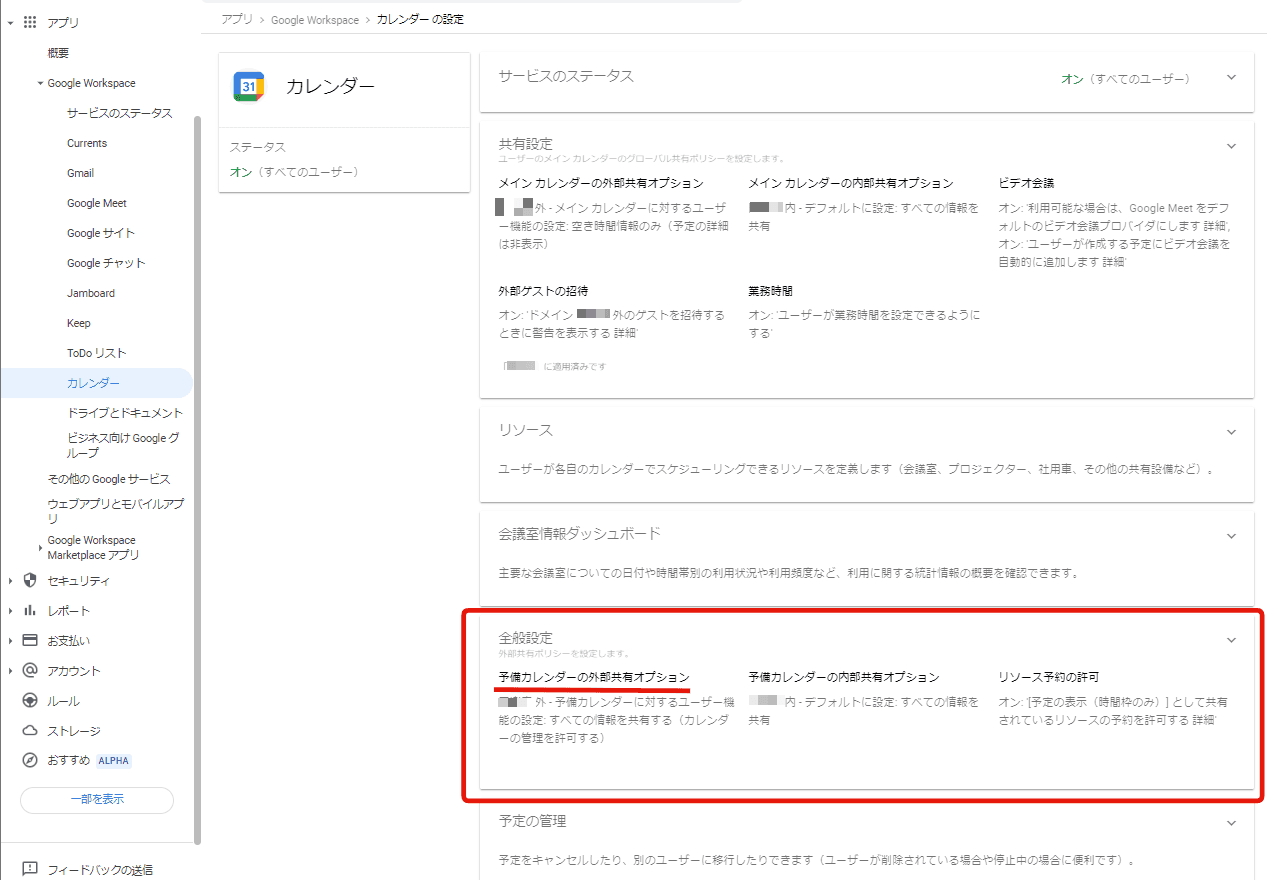Click the sidebar vertical scrollbar

coord(197,480)
